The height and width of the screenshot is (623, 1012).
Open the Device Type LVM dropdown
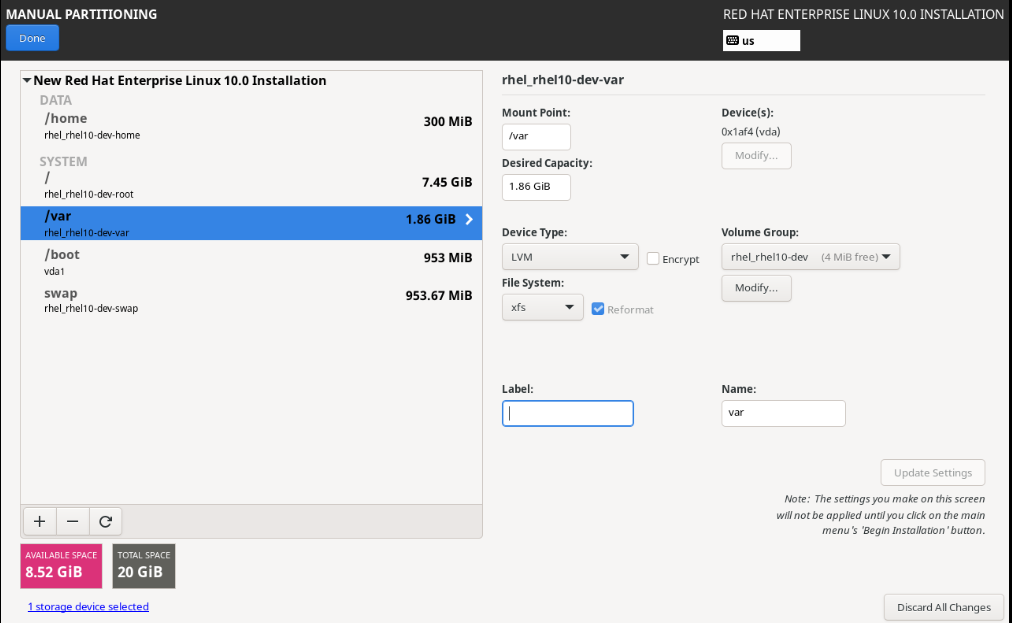[x=570, y=257]
